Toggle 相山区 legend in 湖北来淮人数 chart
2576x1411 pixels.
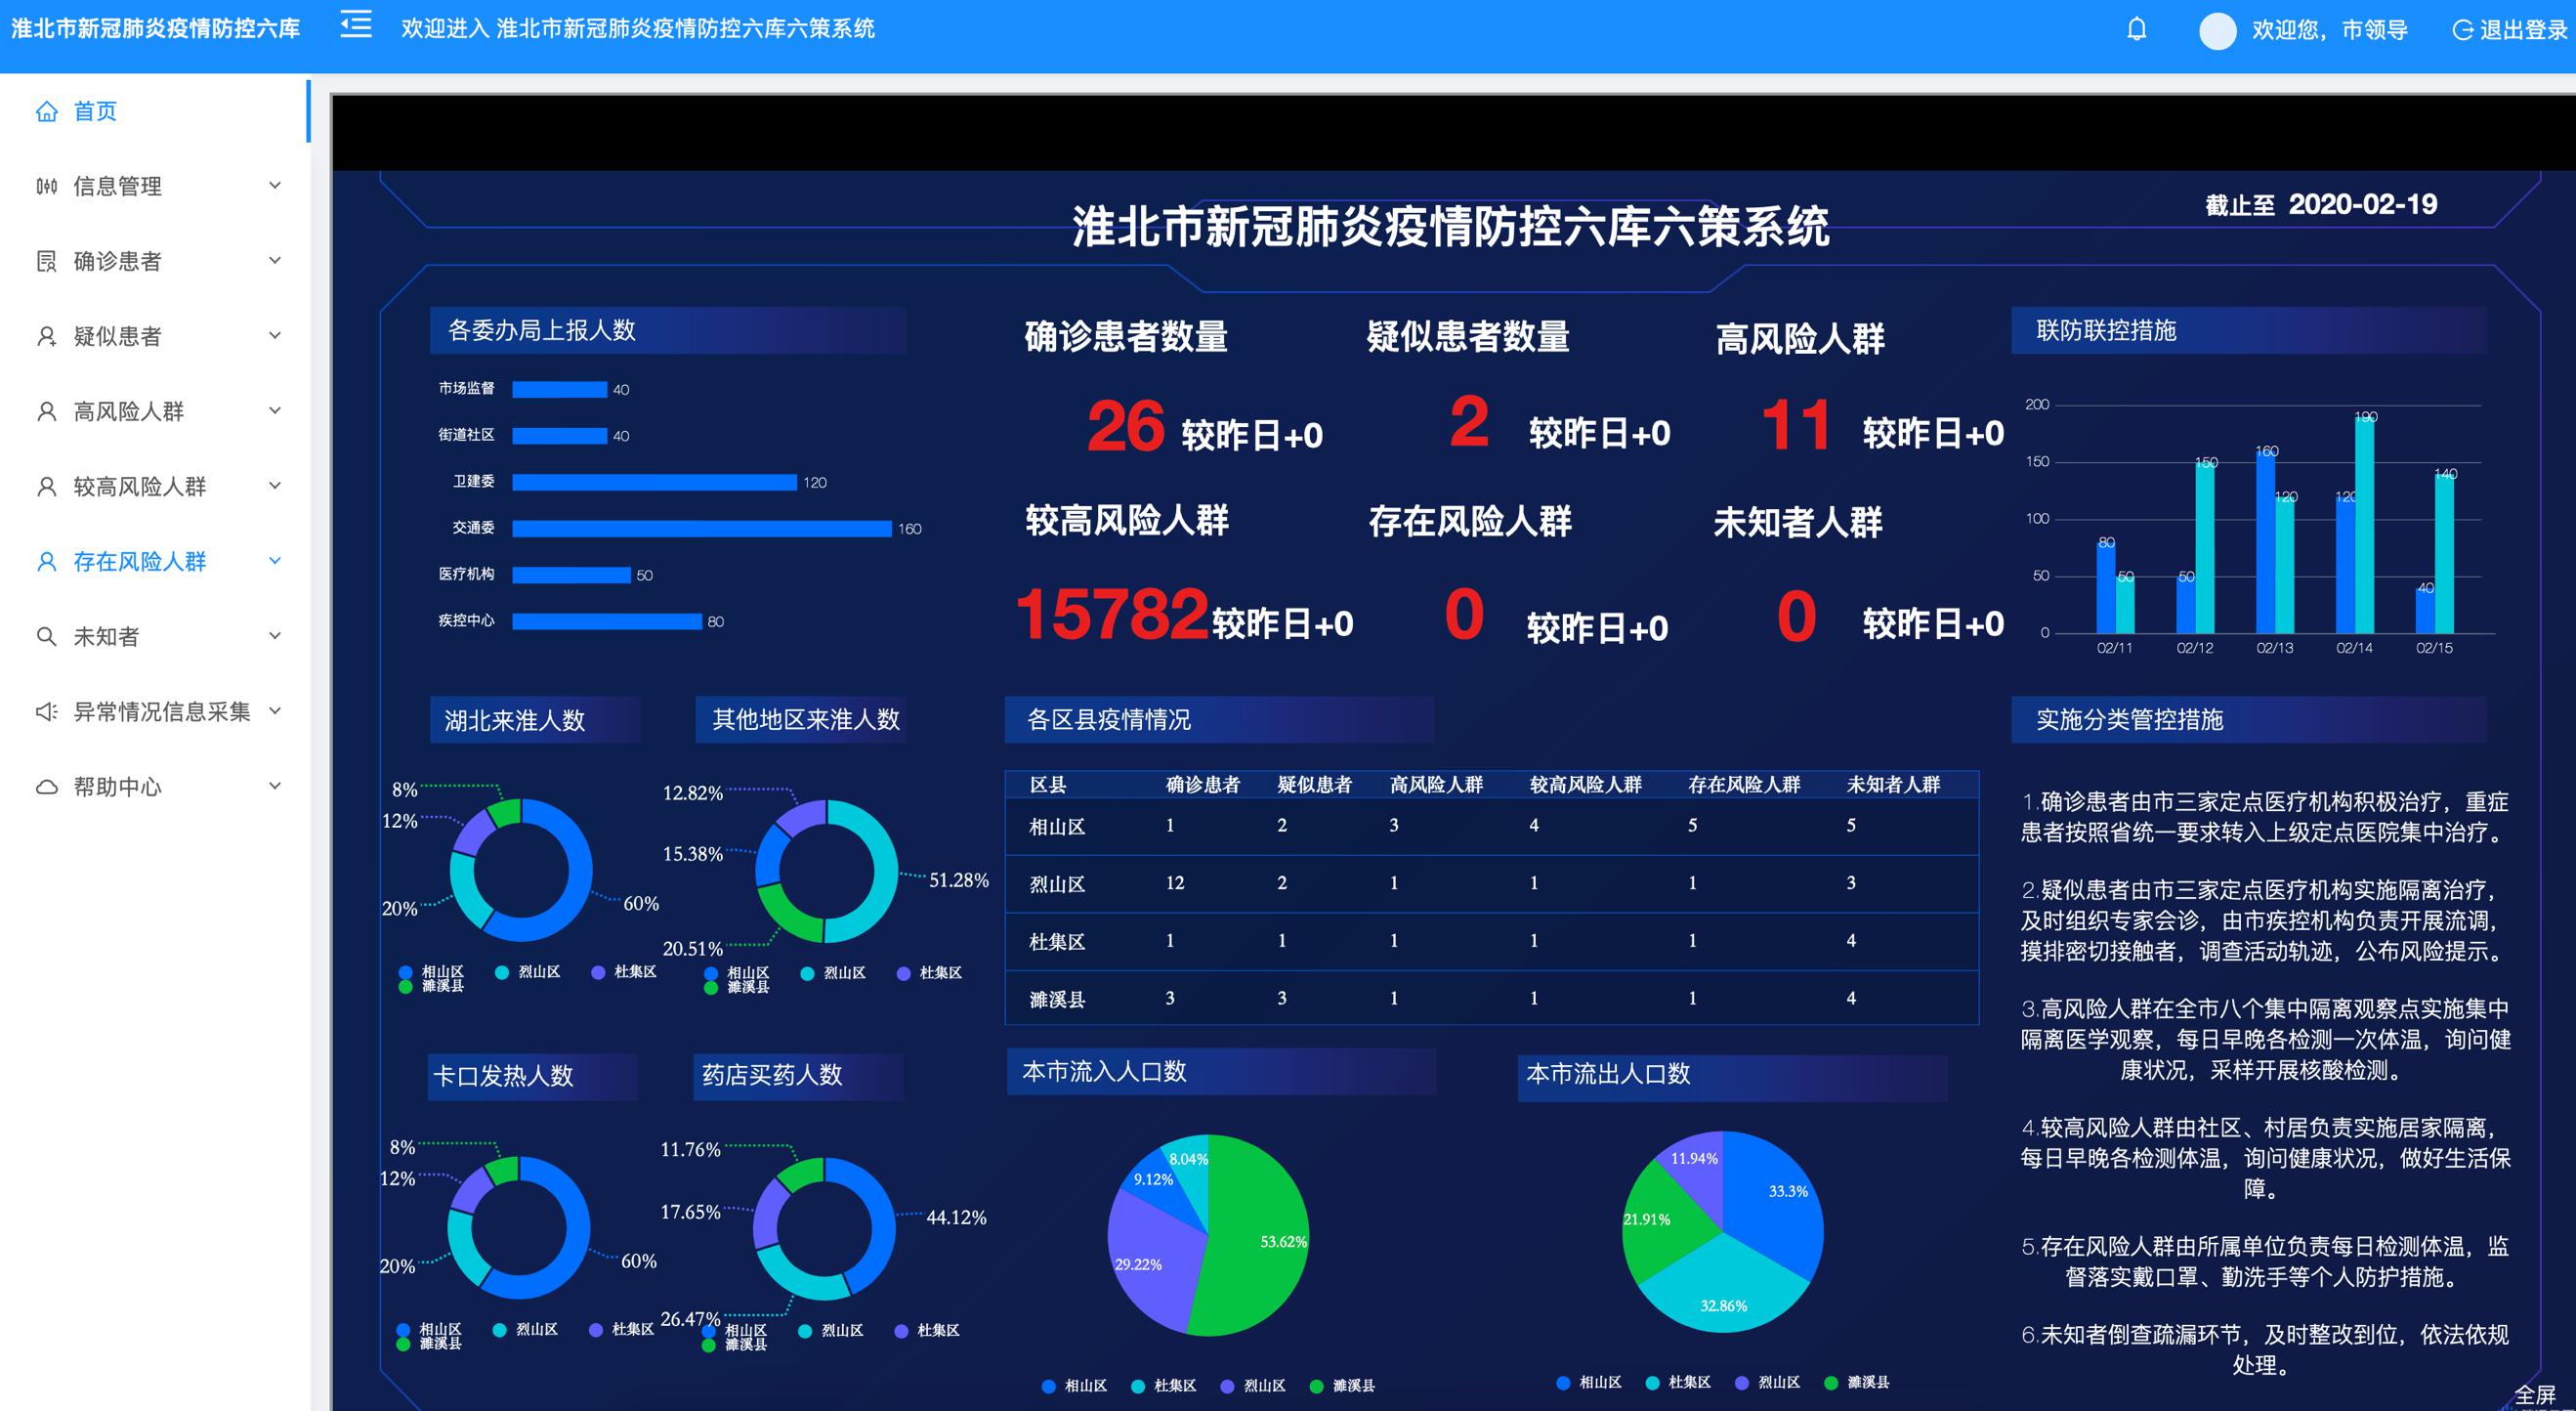click(x=431, y=971)
